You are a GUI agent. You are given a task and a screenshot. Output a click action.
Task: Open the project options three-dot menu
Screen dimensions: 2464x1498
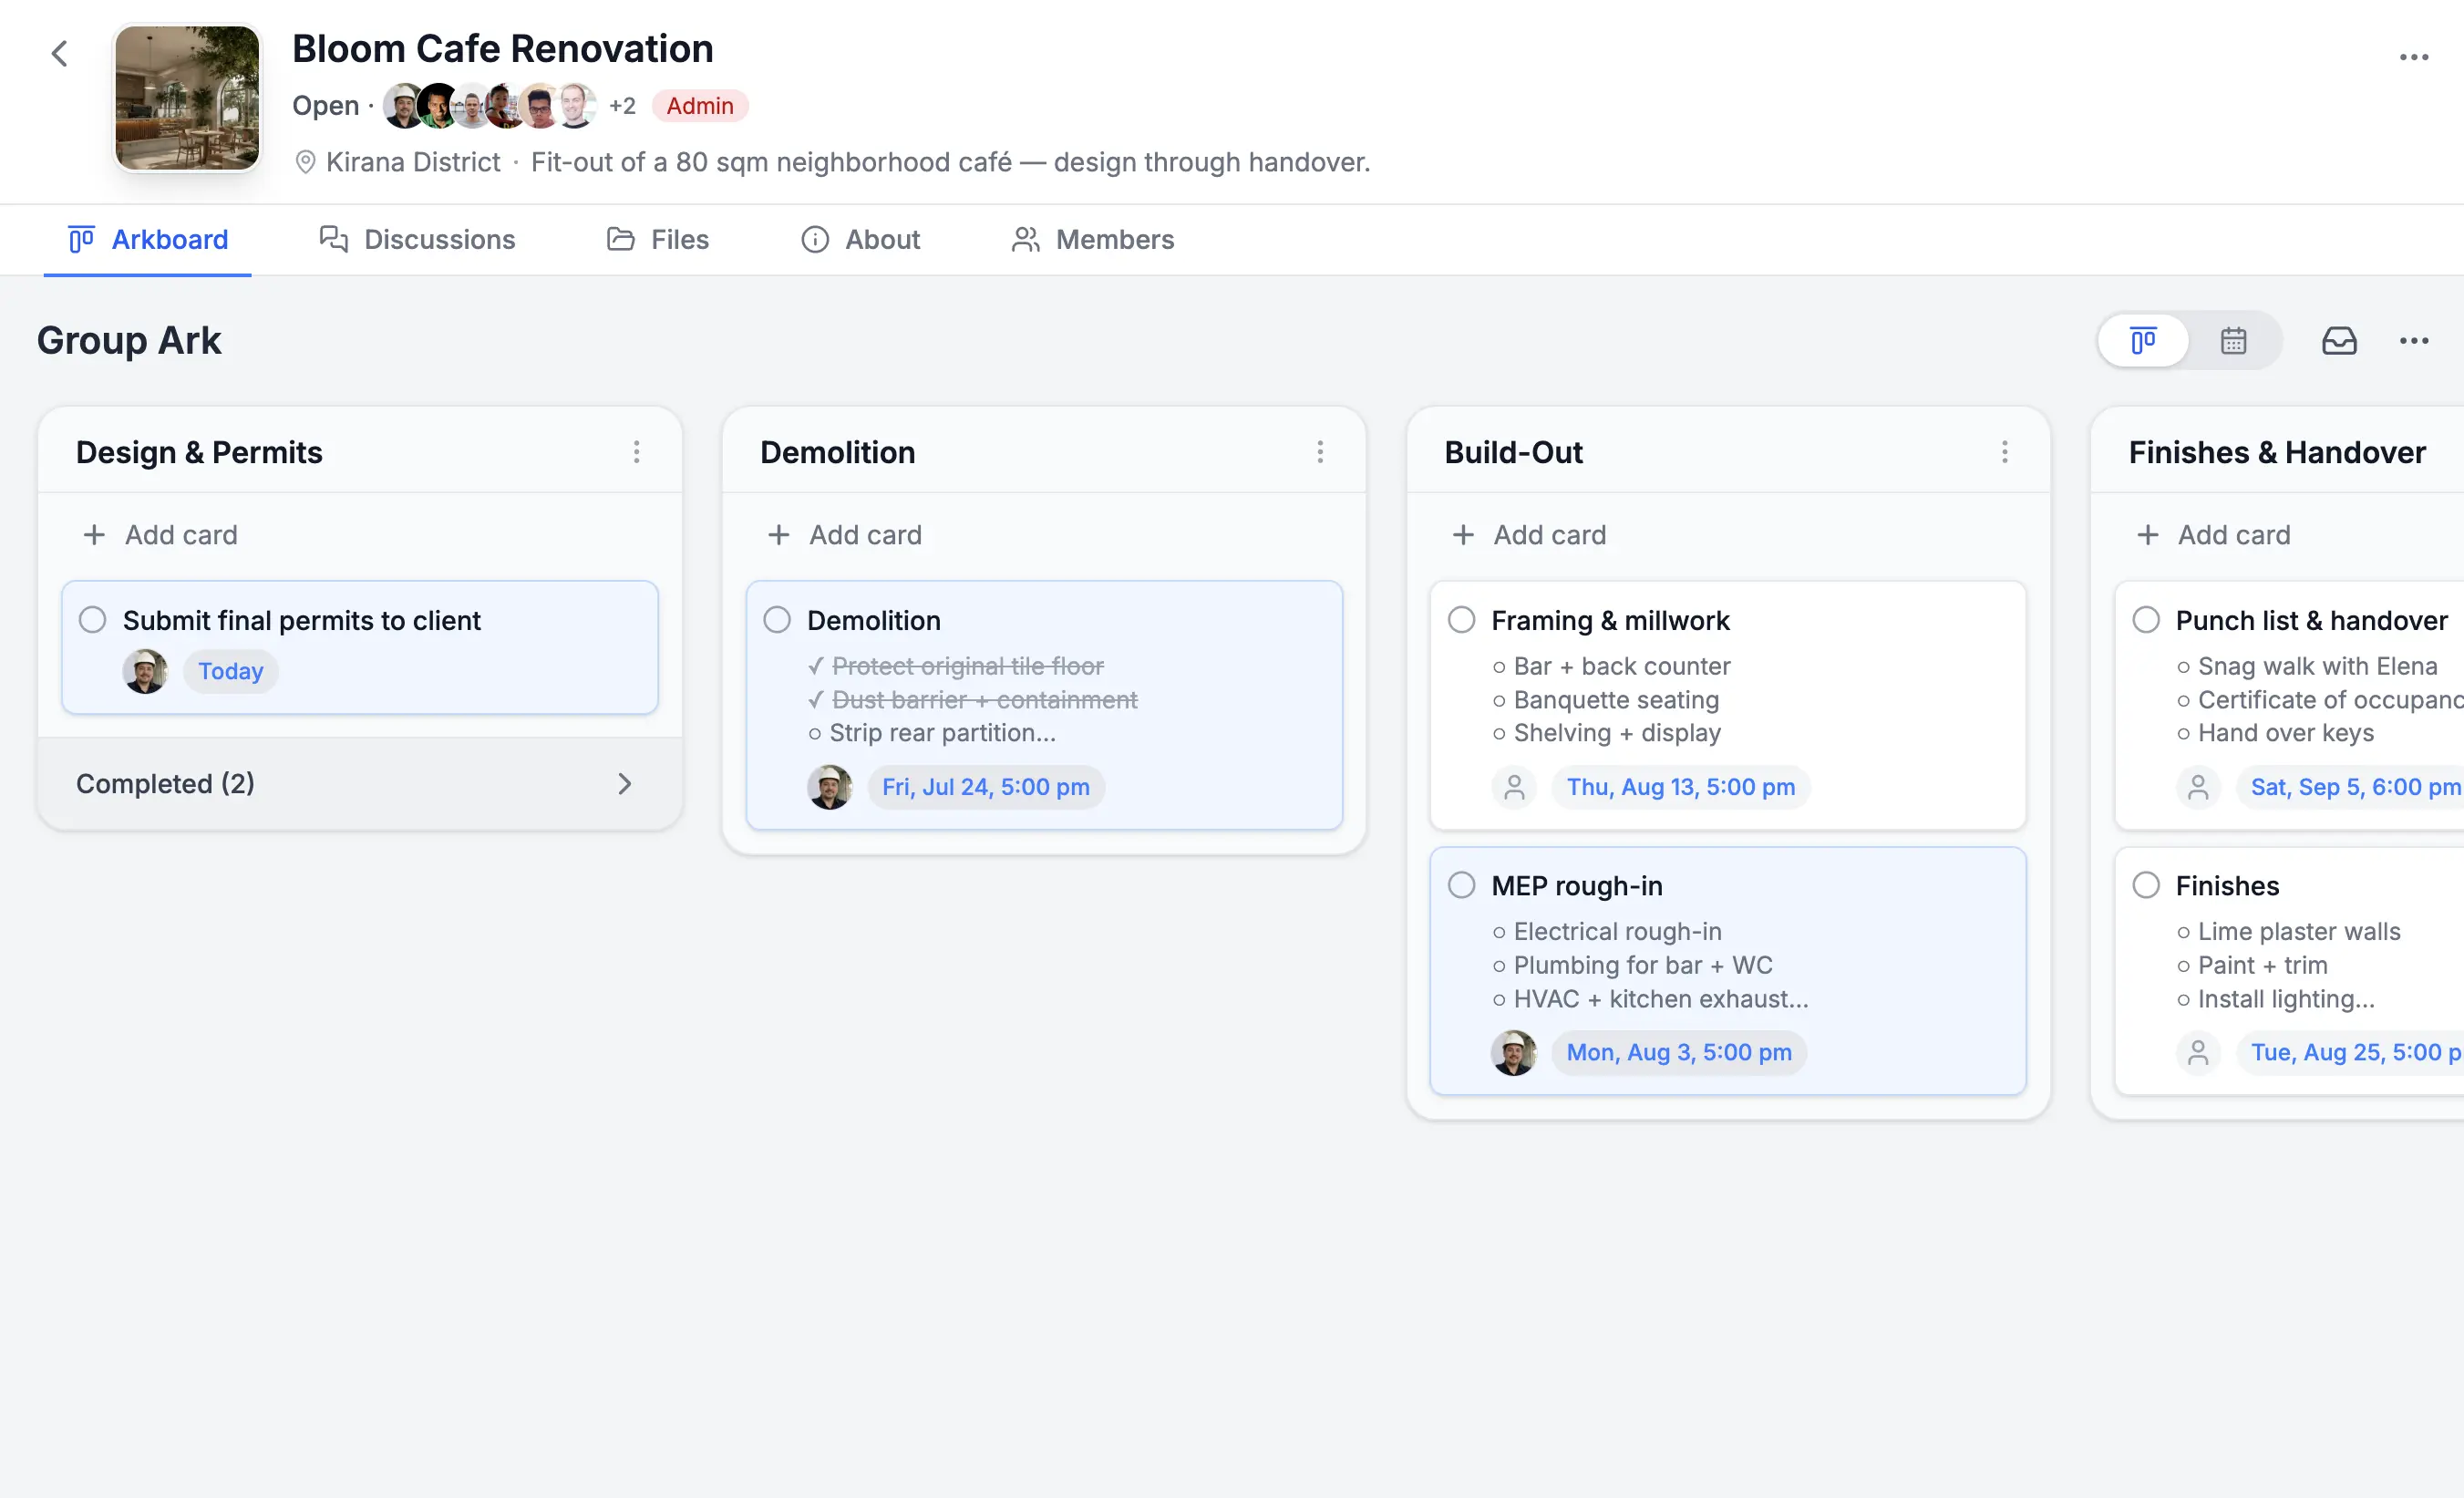click(2413, 57)
